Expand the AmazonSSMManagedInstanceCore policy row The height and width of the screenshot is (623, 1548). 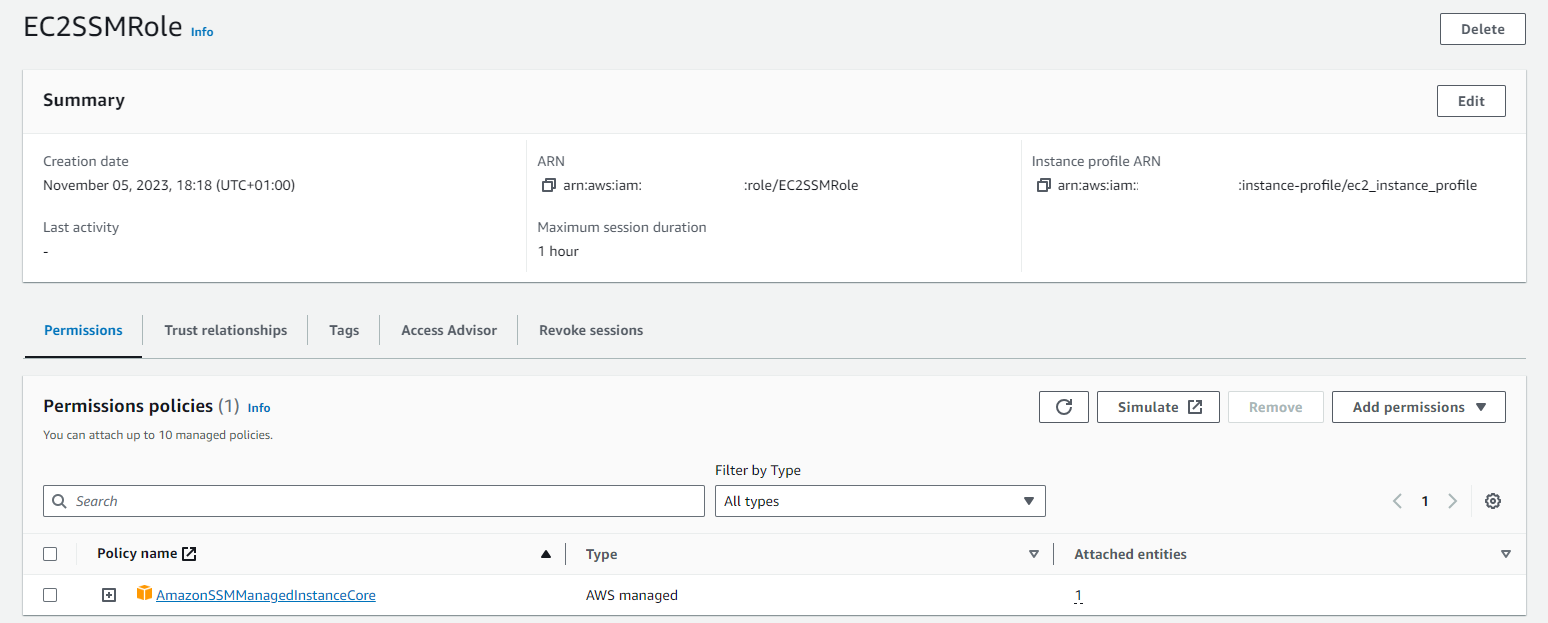[x=109, y=595]
